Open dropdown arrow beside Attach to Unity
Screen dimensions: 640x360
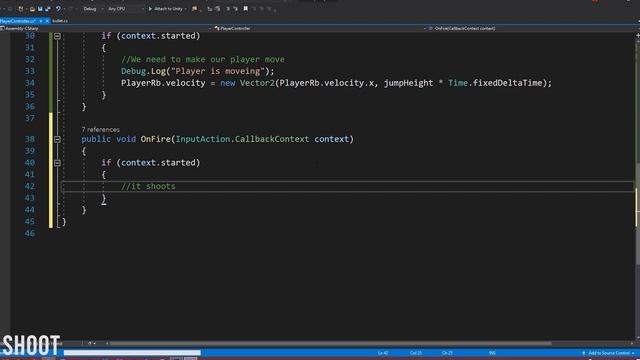tap(186, 9)
